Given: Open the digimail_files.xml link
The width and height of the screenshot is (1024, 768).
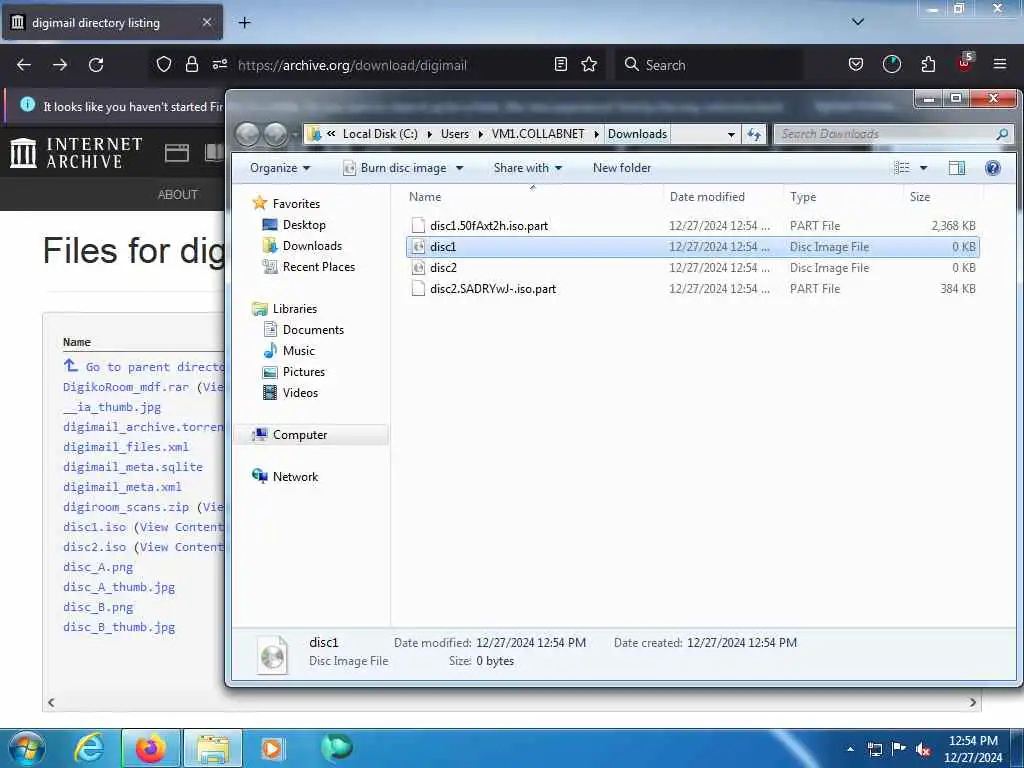Looking at the screenshot, I should [x=125, y=447].
